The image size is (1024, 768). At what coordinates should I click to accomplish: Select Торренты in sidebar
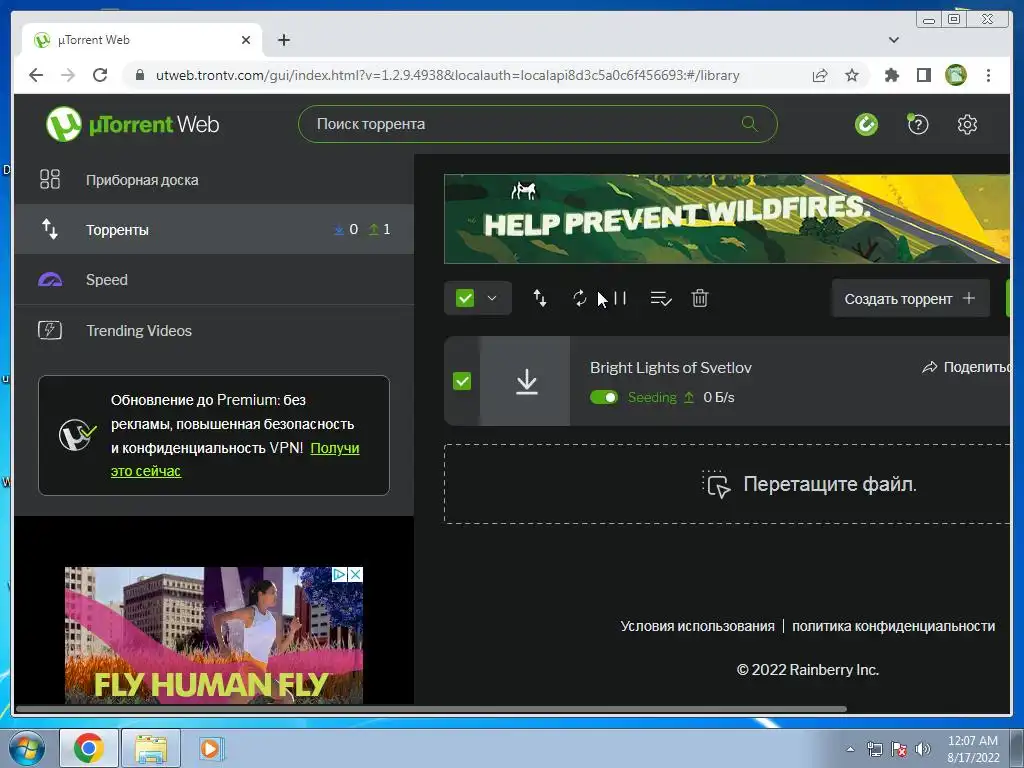[x=214, y=229]
